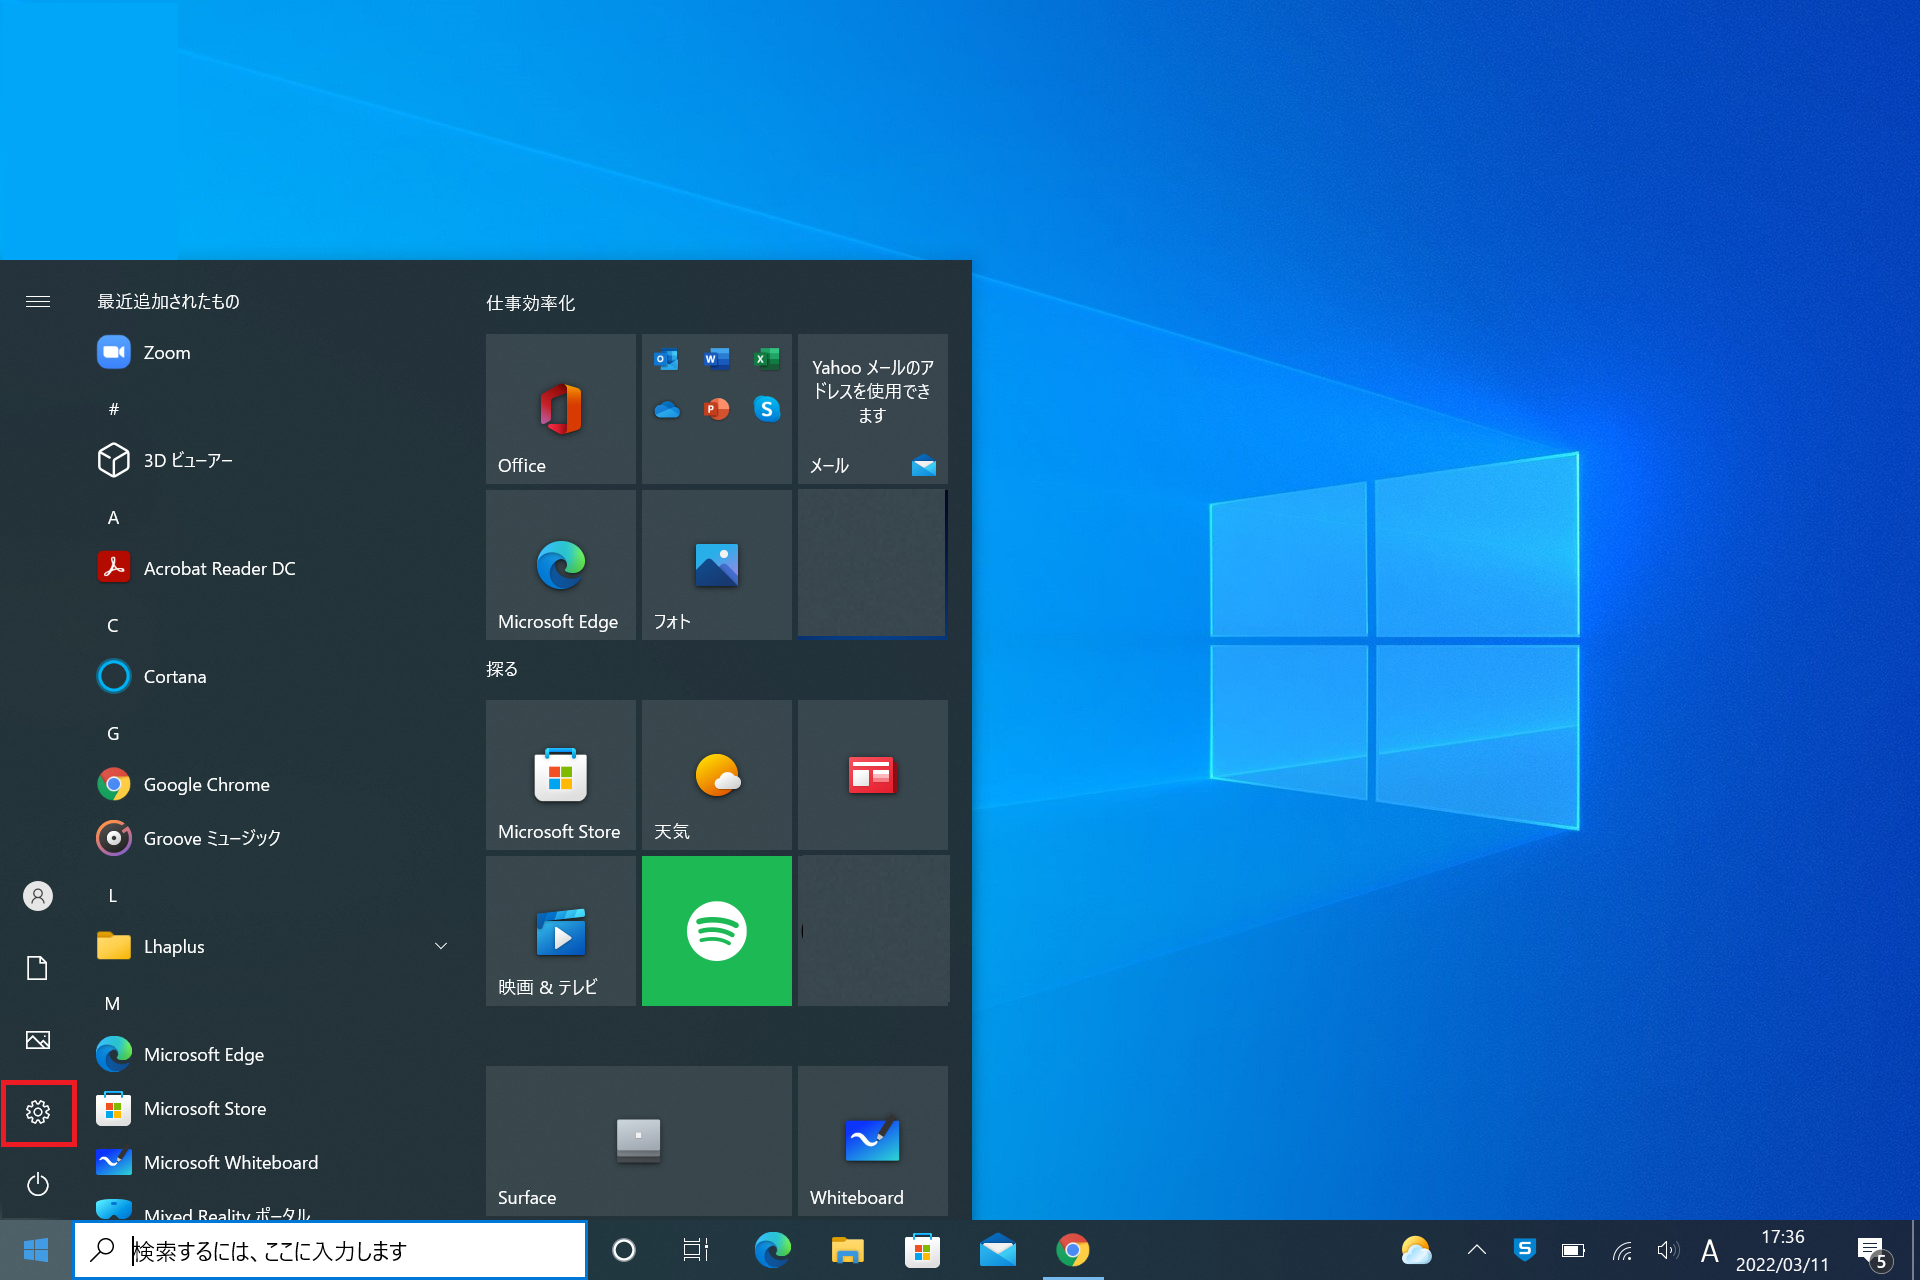Open weather widget in system tray
Image resolution: width=1920 pixels, height=1280 pixels.
(x=1416, y=1250)
